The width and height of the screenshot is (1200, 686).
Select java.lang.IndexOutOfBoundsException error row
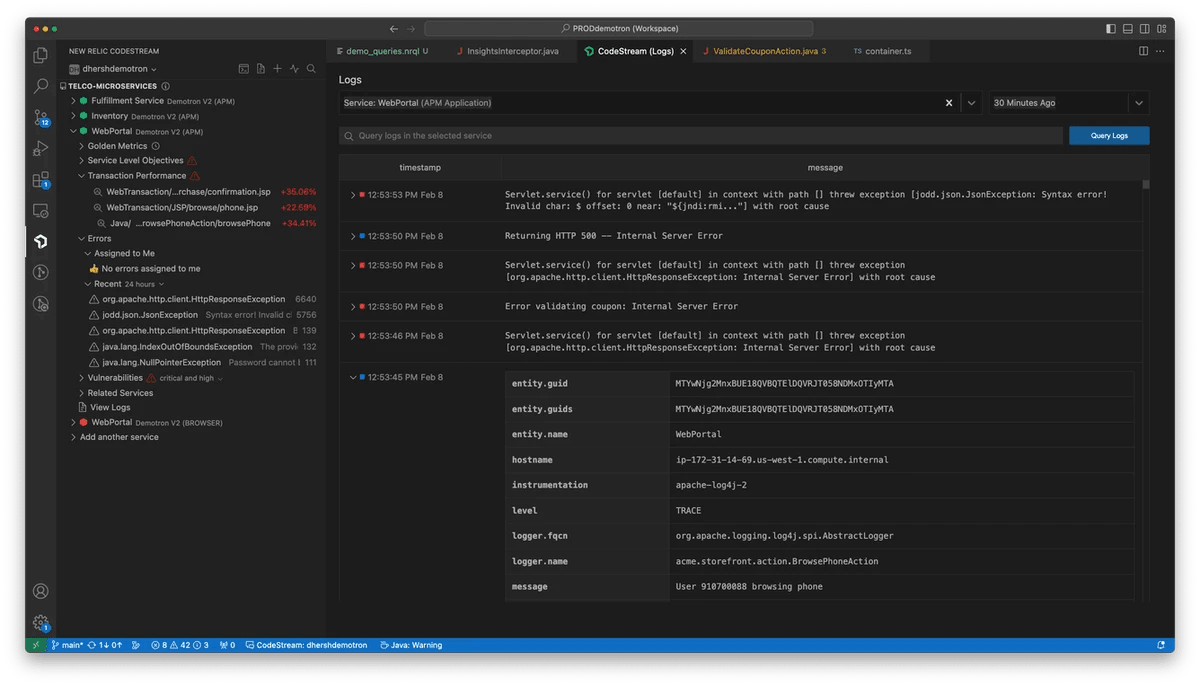203,346
